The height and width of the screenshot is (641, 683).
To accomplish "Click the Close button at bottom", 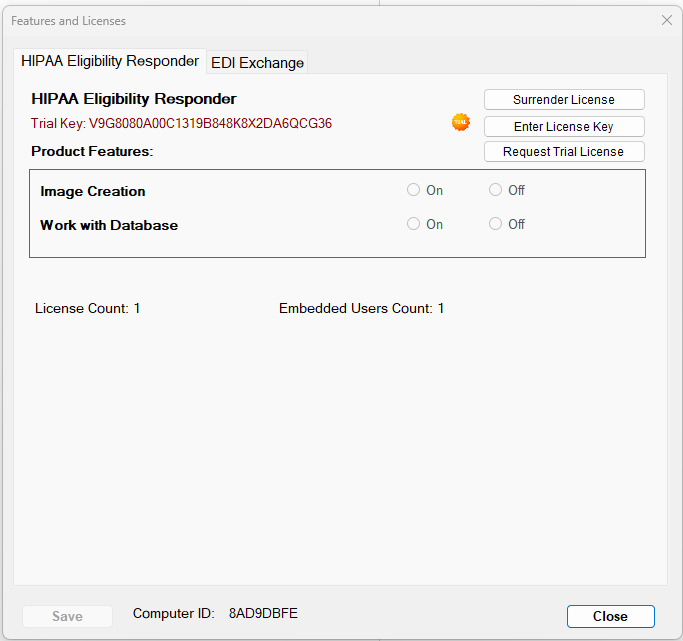I will [610, 616].
